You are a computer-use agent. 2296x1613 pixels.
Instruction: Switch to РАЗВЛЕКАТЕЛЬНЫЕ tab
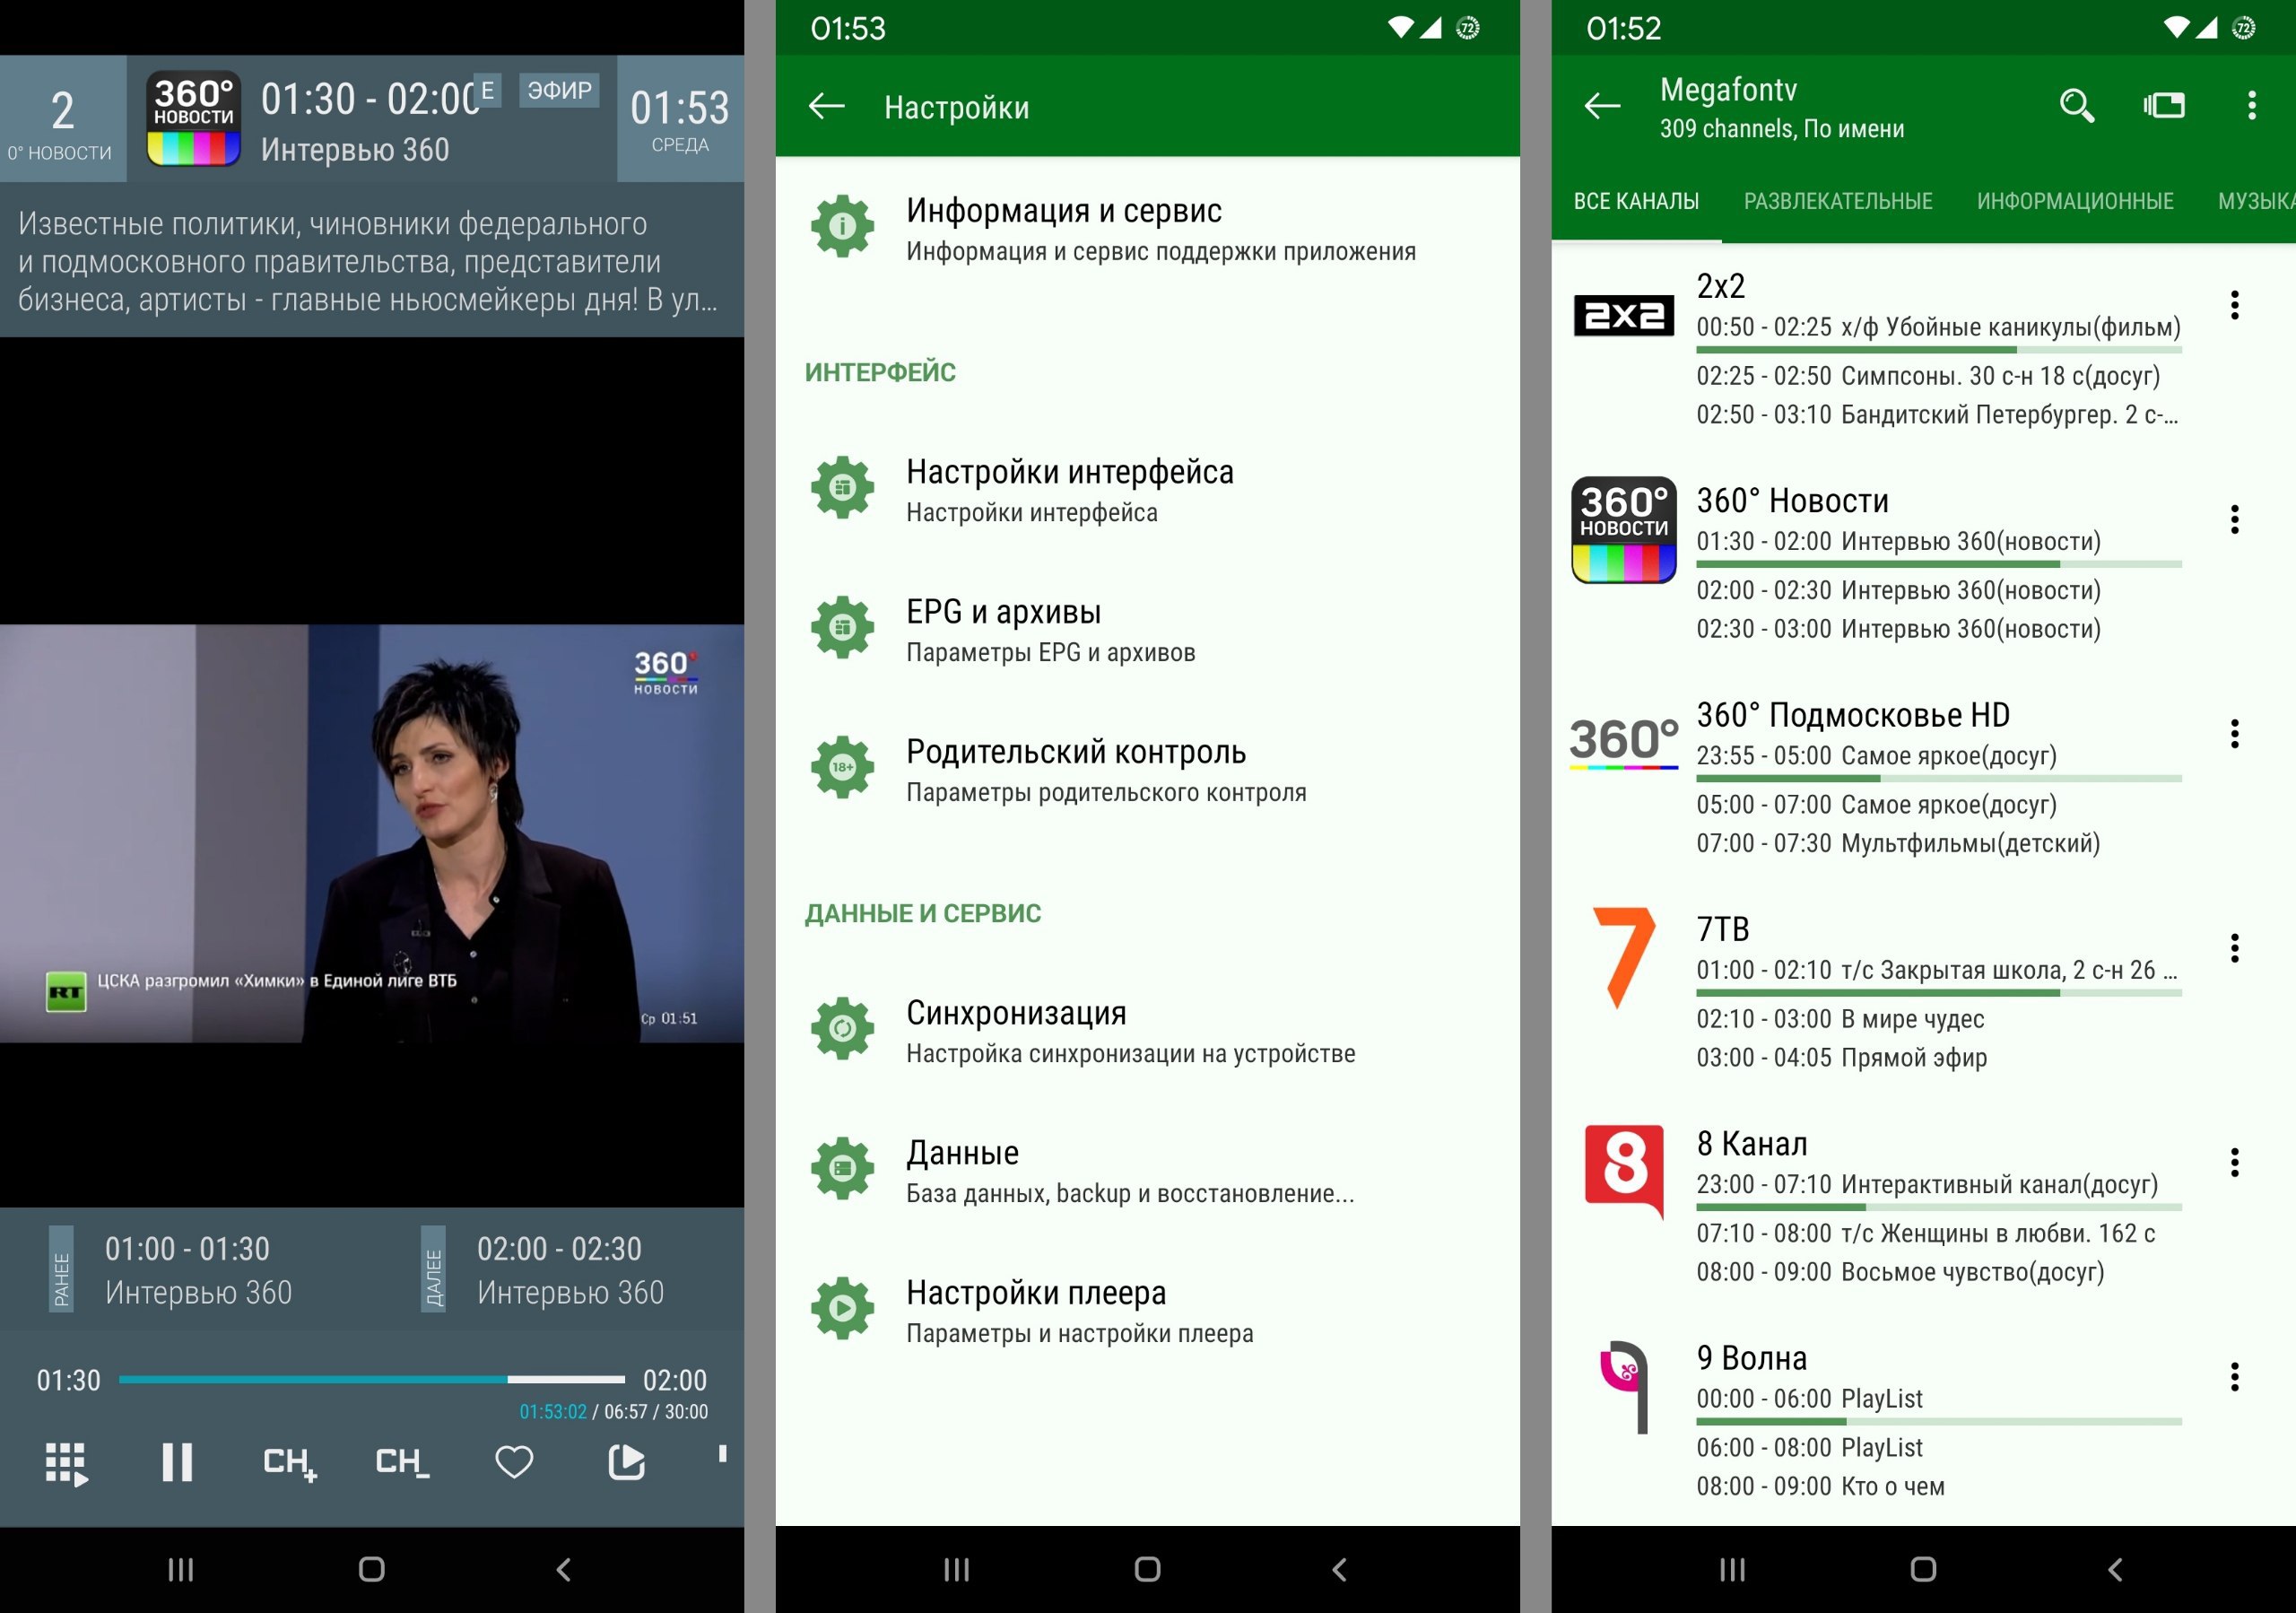1837,201
